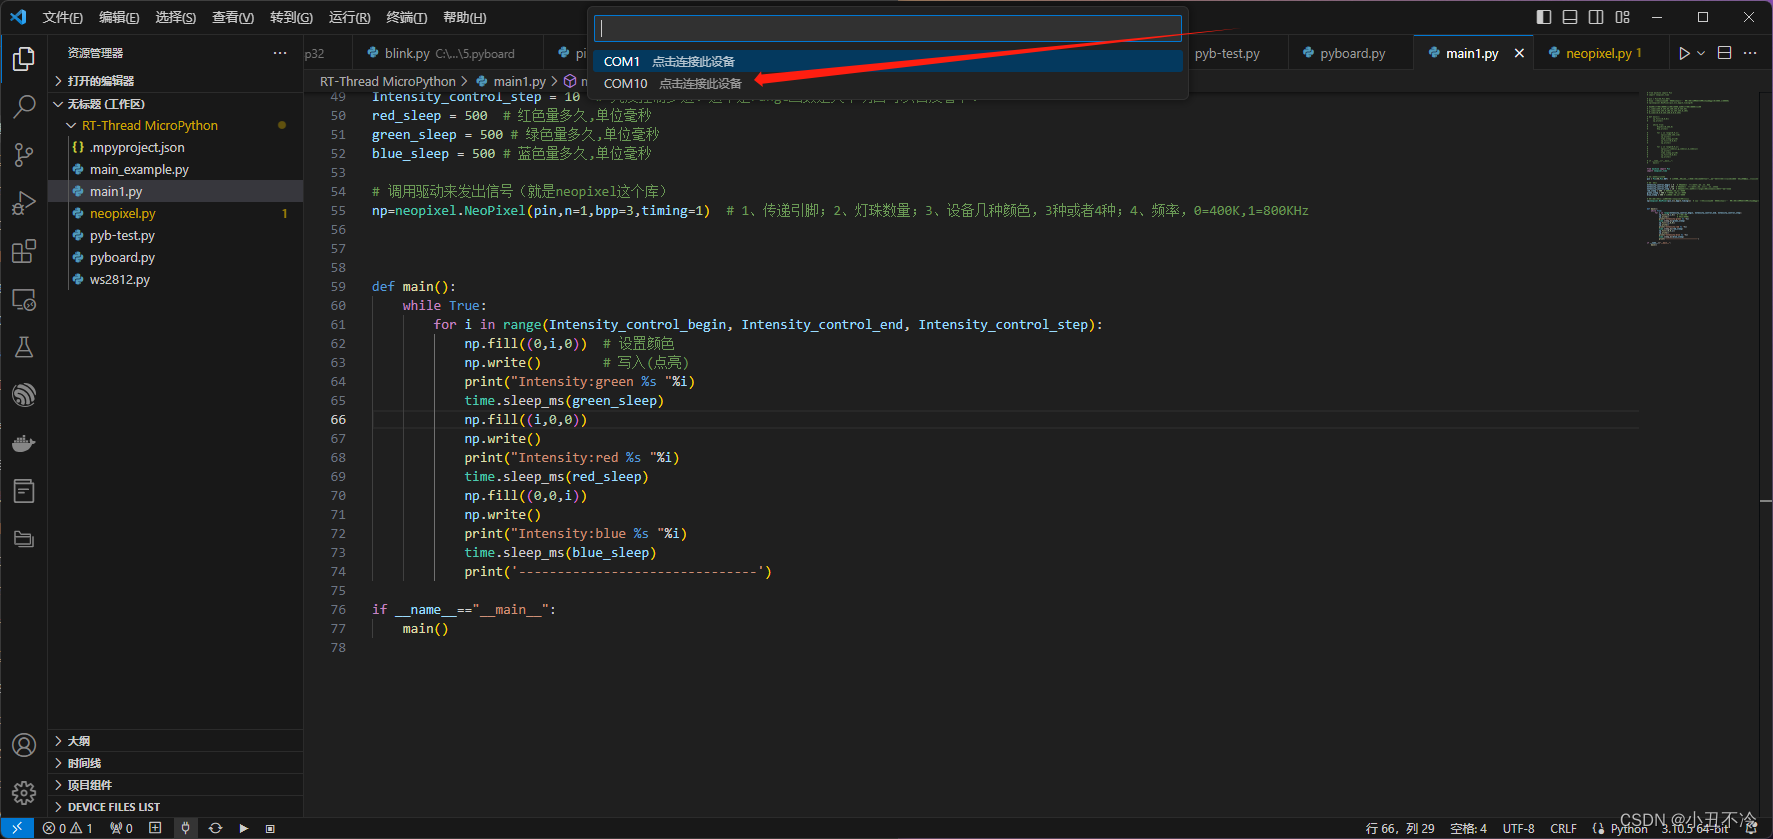Collapse the 无标题 (工作区) section
The image size is (1773, 839).
(x=175, y=104)
